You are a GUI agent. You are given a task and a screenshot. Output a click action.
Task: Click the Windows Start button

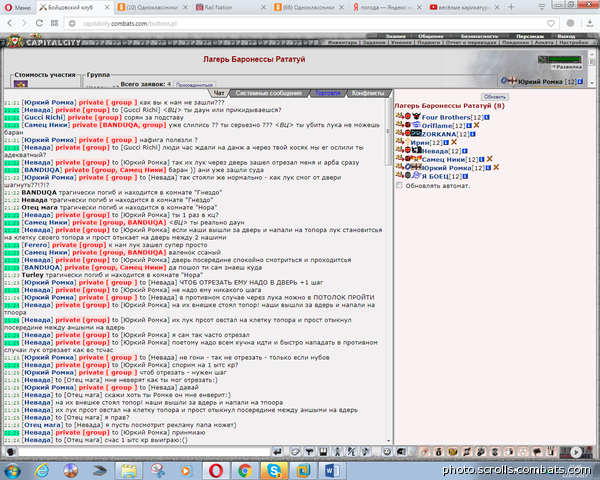click(13, 470)
